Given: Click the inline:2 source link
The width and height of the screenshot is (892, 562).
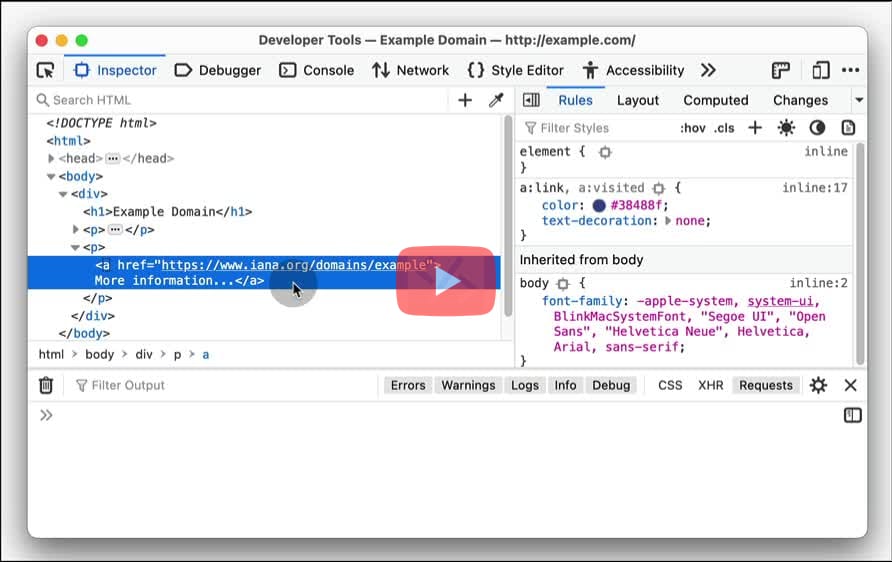Looking at the screenshot, I should coord(818,283).
